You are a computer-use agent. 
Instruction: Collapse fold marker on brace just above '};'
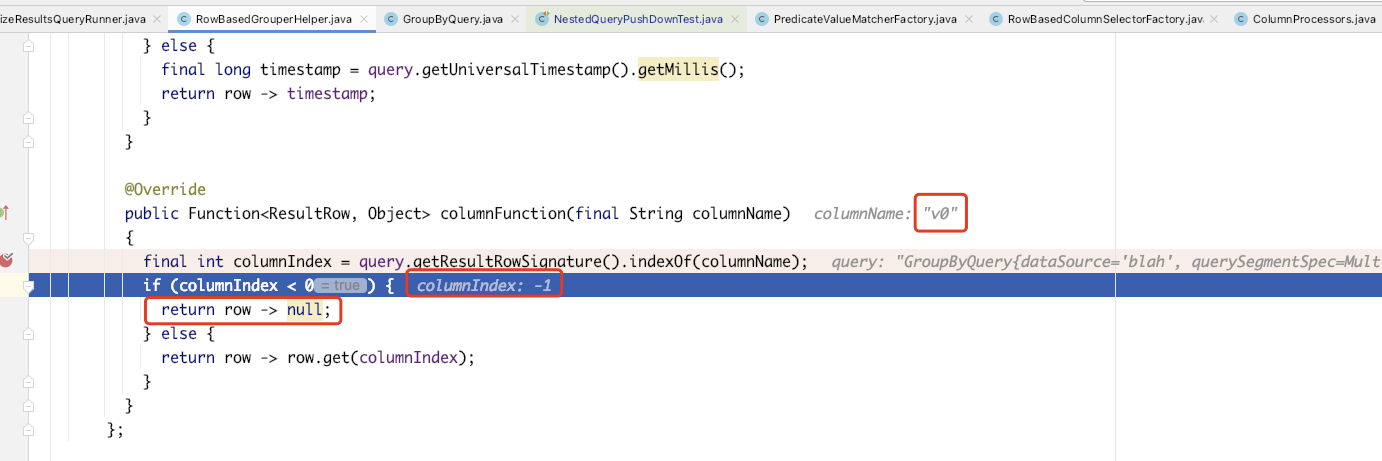pyautogui.click(x=29, y=405)
